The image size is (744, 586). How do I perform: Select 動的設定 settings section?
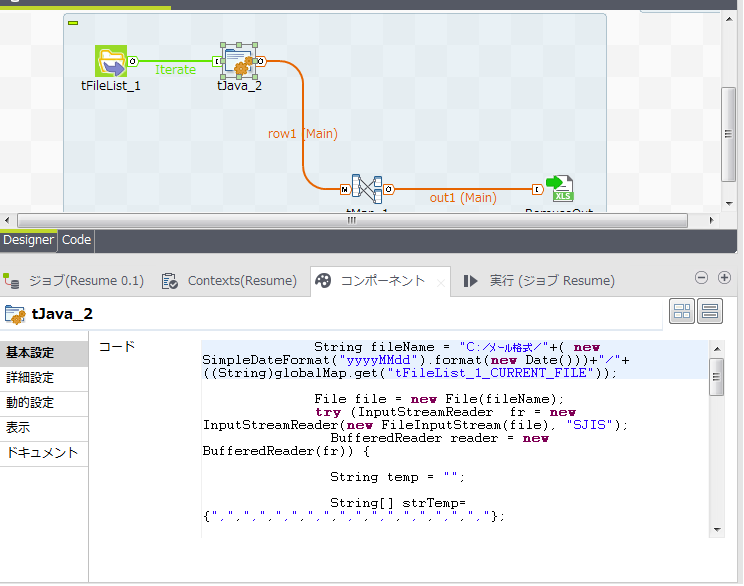coord(44,403)
